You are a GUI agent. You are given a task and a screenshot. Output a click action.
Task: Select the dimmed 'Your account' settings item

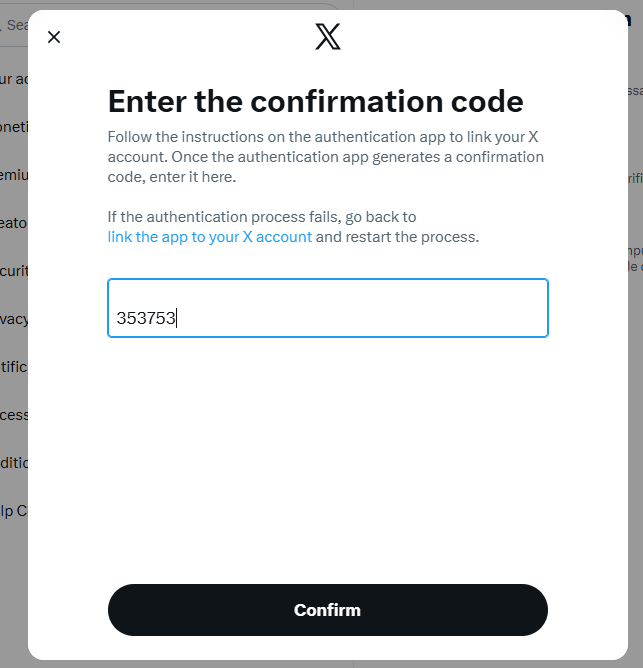coord(14,79)
